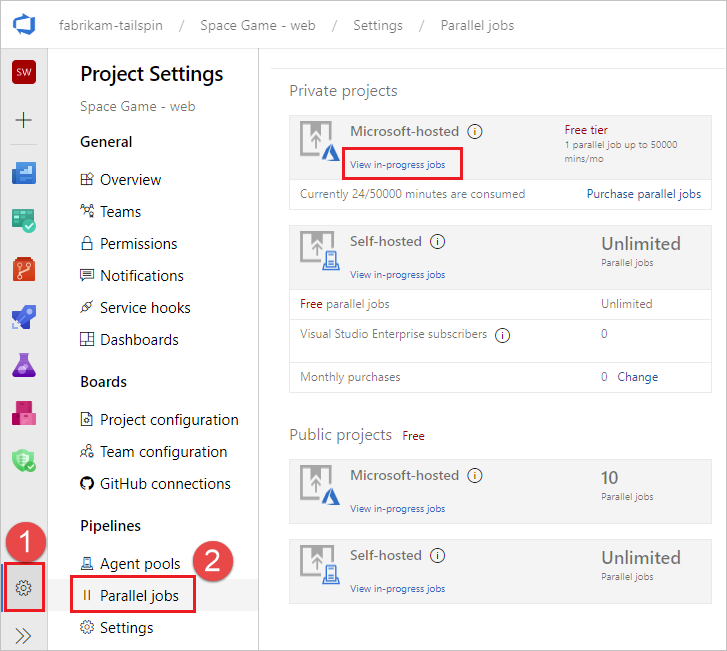Open Agent pools settings page
This screenshot has height=651, width=727.
pyautogui.click(x=140, y=564)
